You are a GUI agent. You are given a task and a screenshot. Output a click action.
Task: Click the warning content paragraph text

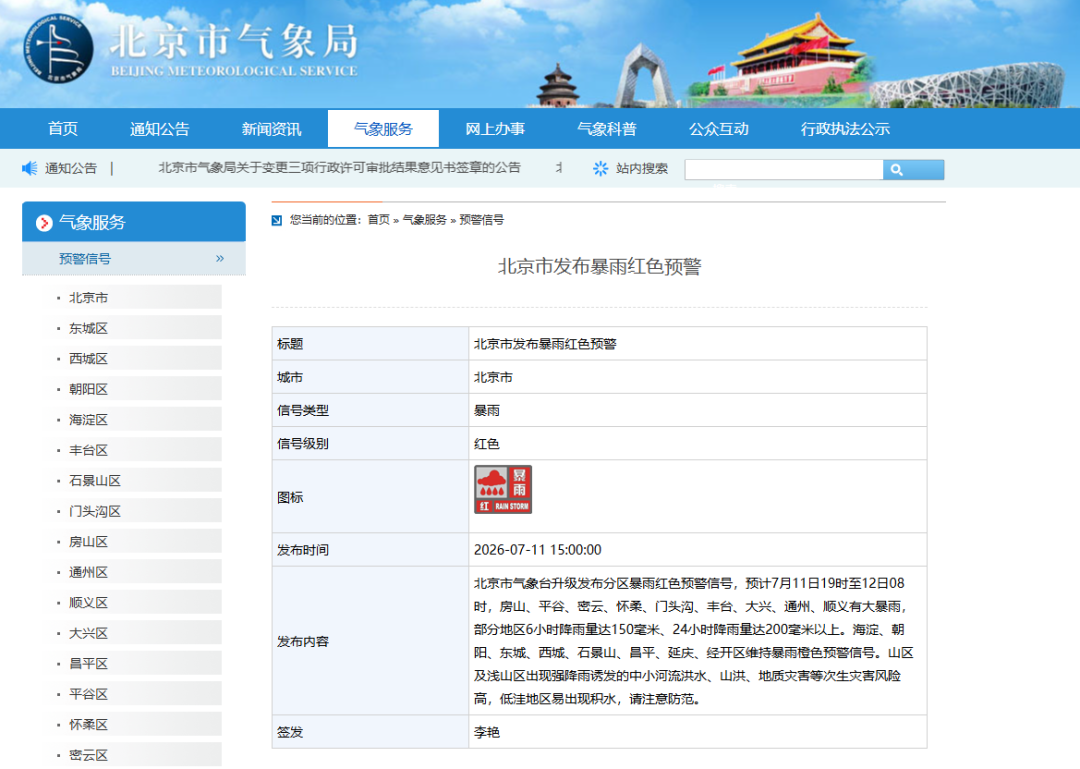[694, 641]
